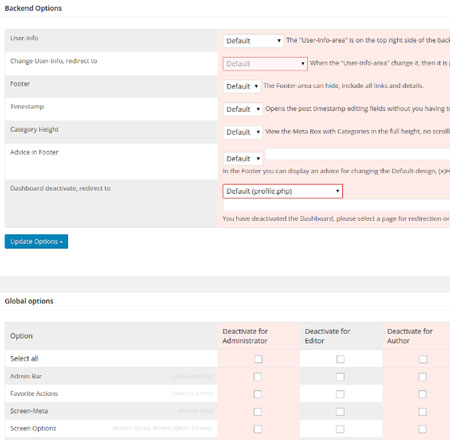Deactivate Admin Bar for Author
This screenshot has height=440, width=450.
point(422,377)
